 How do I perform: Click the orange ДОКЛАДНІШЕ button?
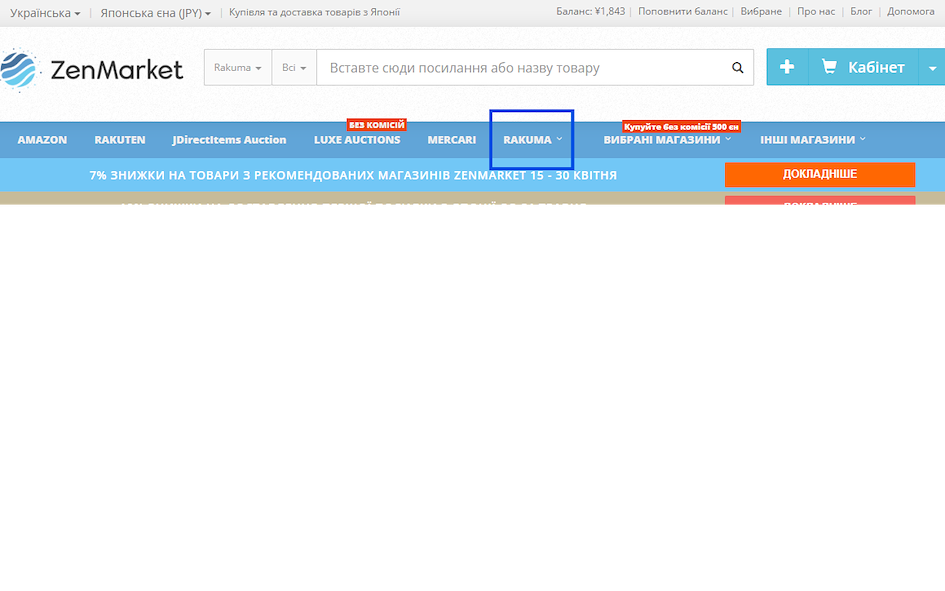point(820,174)
